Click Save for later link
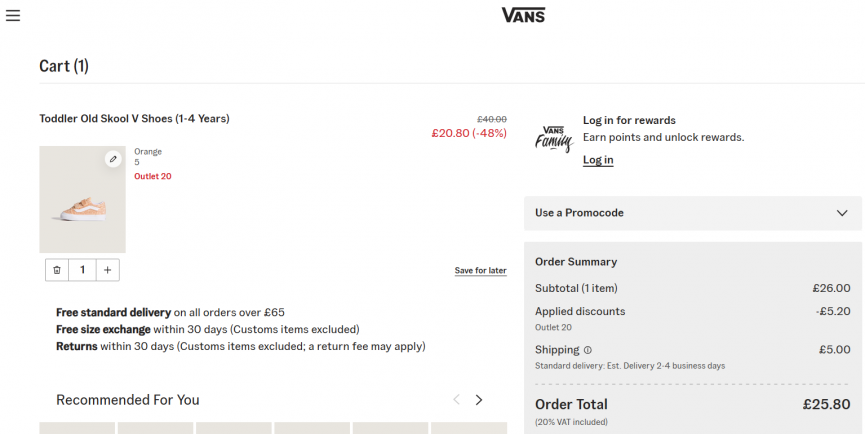 pos(480,270)
